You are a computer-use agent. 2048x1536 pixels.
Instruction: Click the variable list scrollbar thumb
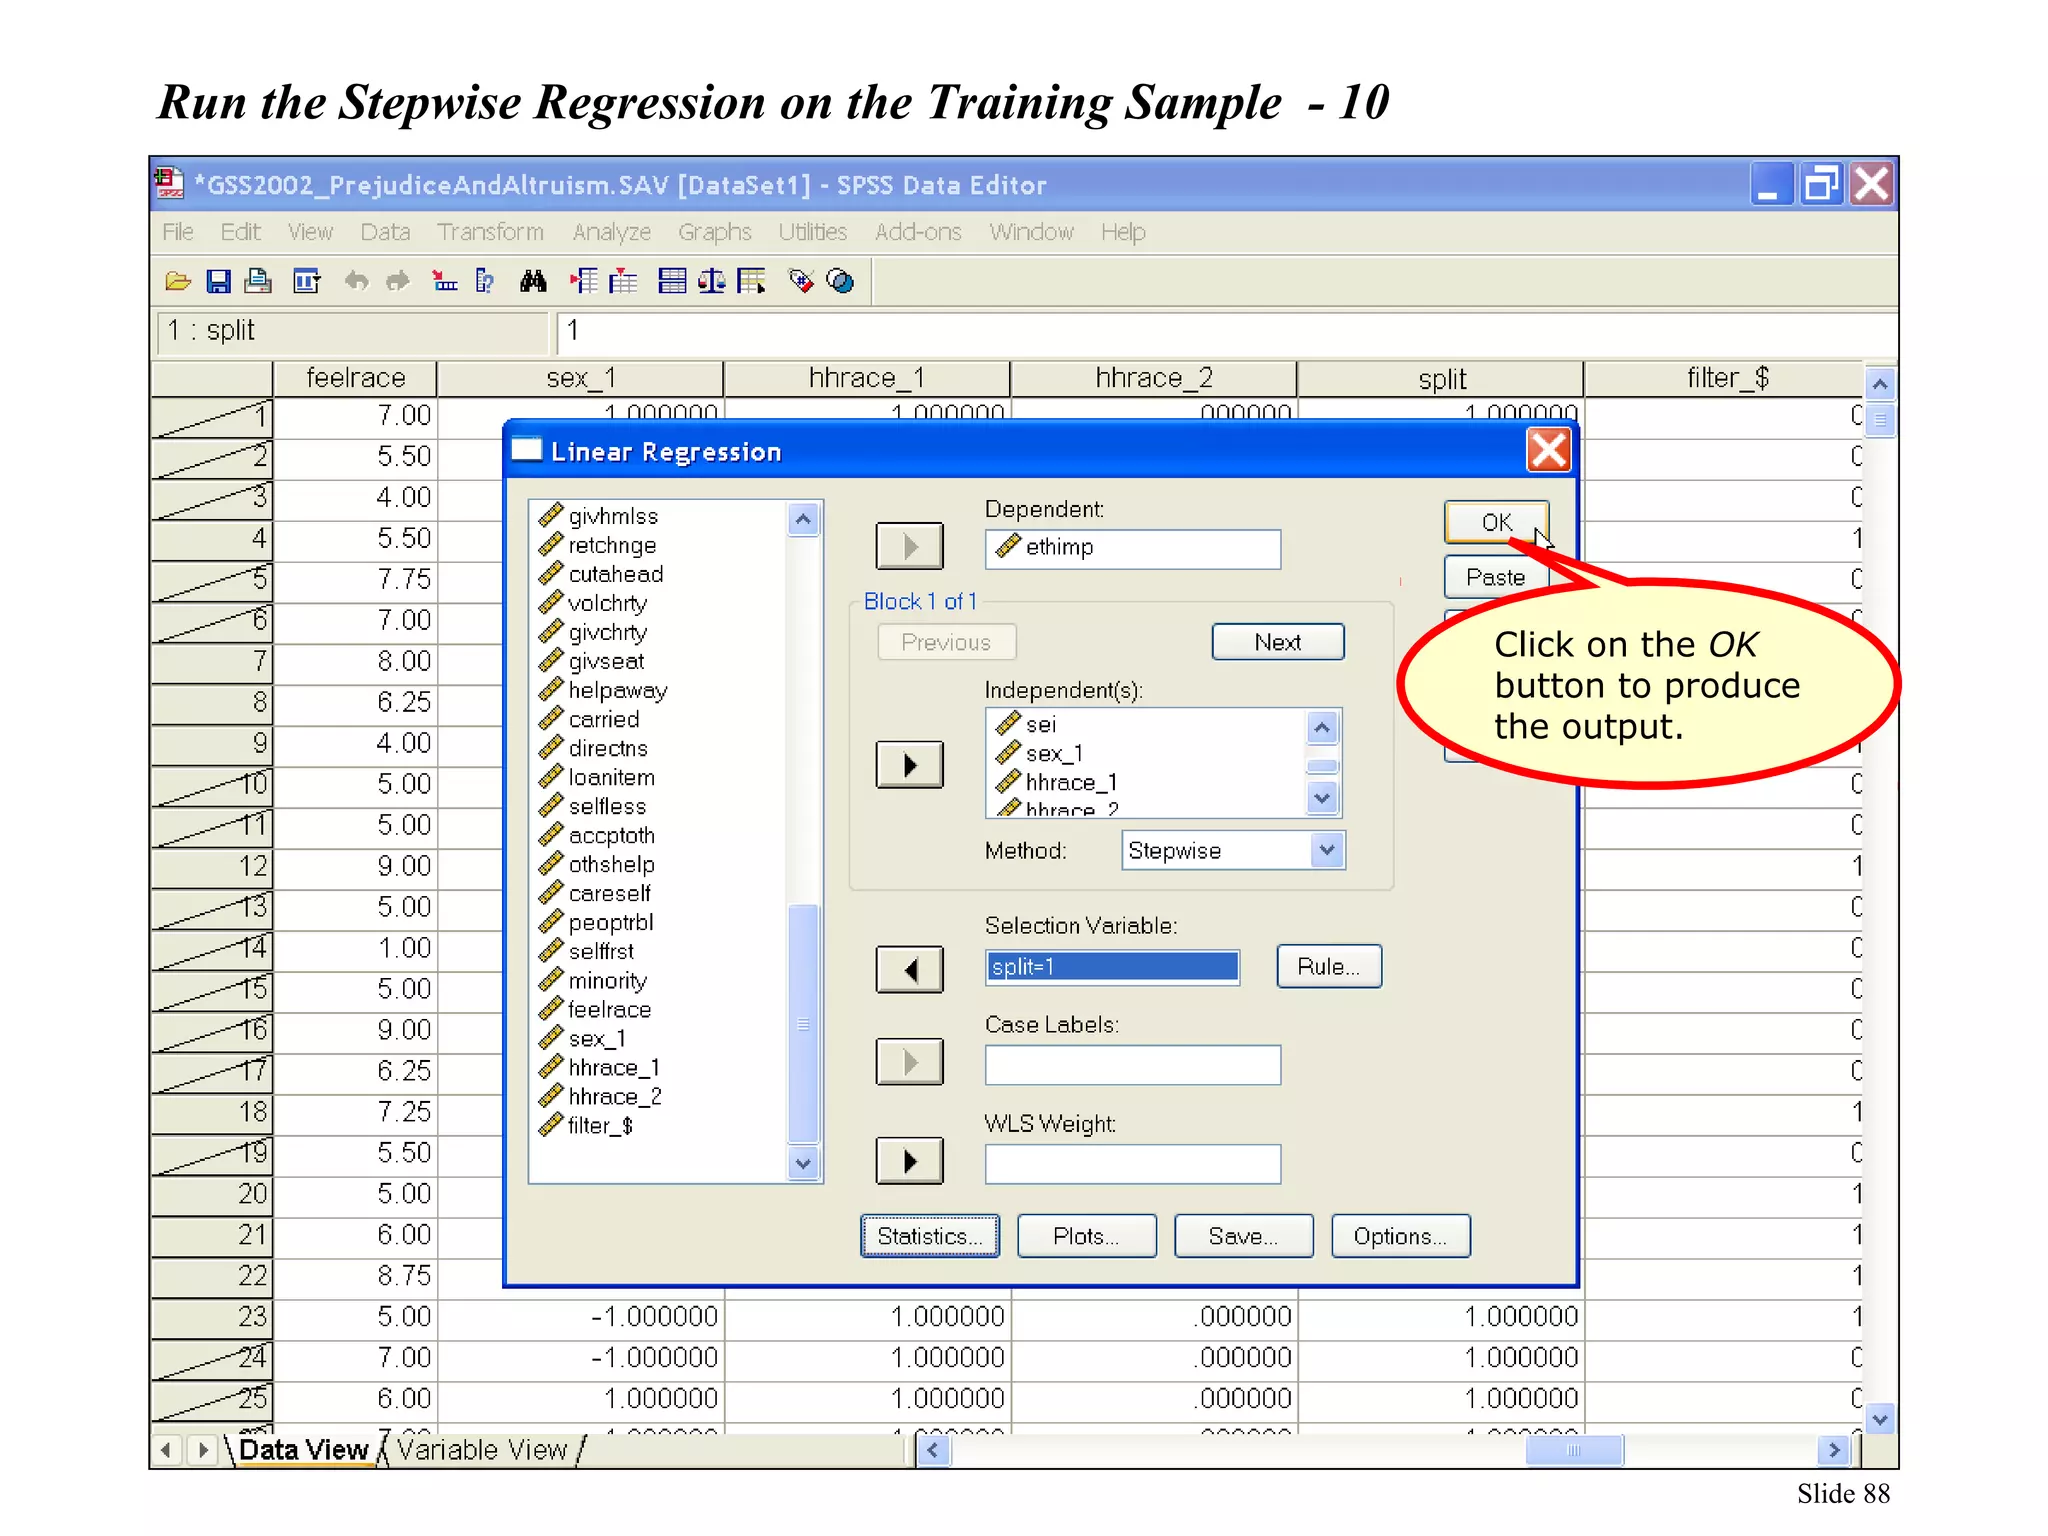(803, 1024)
